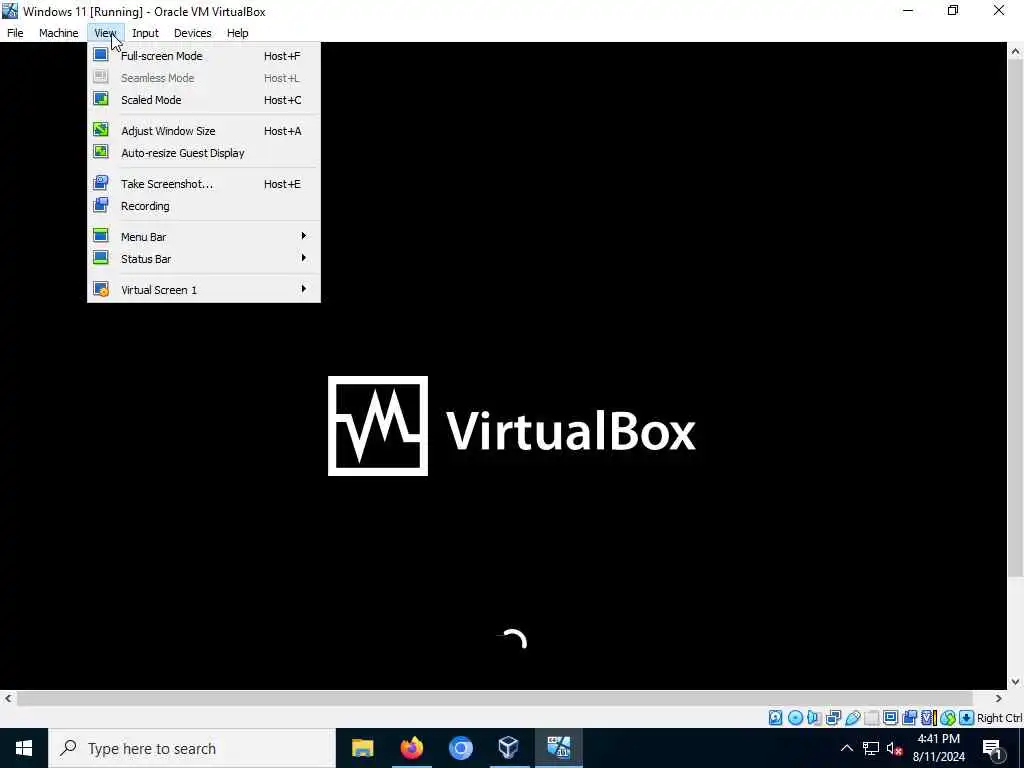Screen dimensions: 1024x768
Task: Click the CPU virtualization status icon
Action: point(928,718)
